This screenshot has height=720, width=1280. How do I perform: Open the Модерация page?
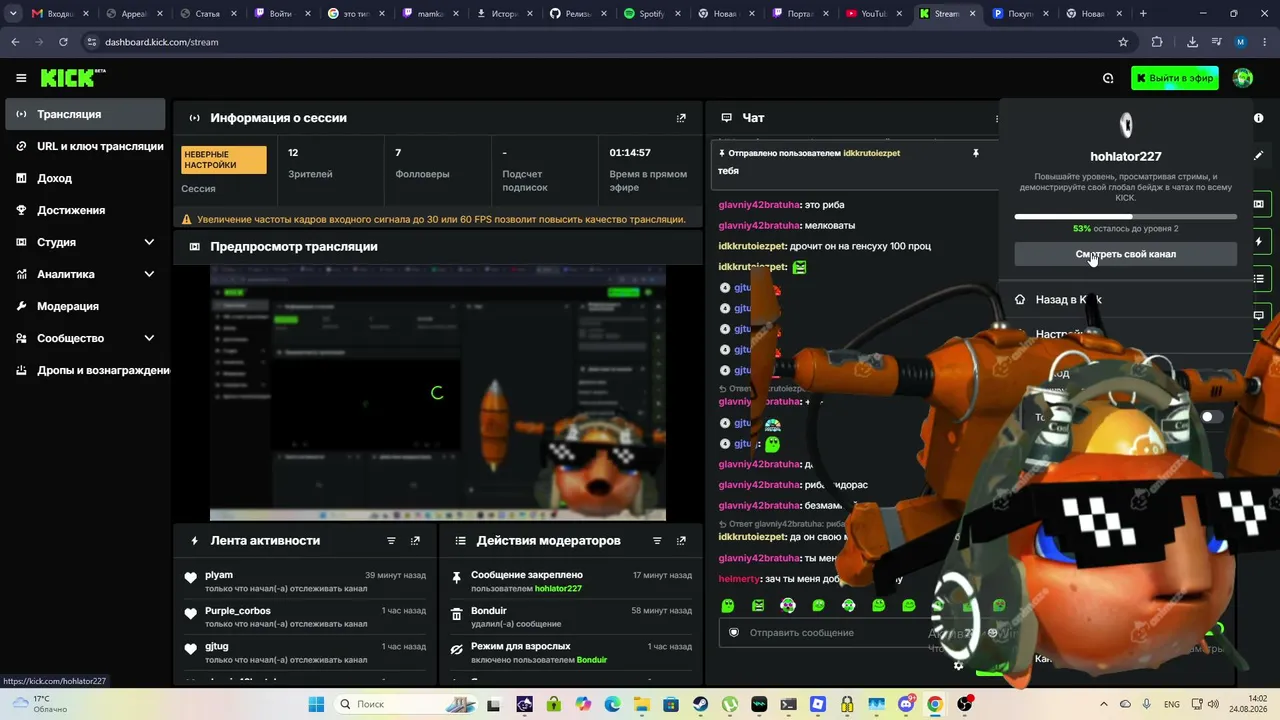85,306
